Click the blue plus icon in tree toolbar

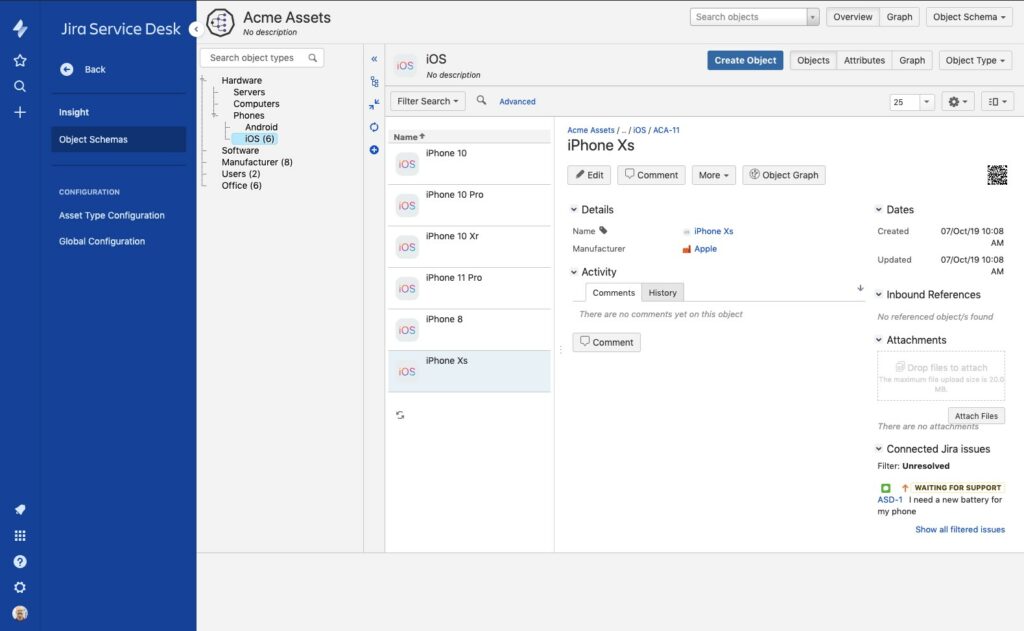click(374, 150)
